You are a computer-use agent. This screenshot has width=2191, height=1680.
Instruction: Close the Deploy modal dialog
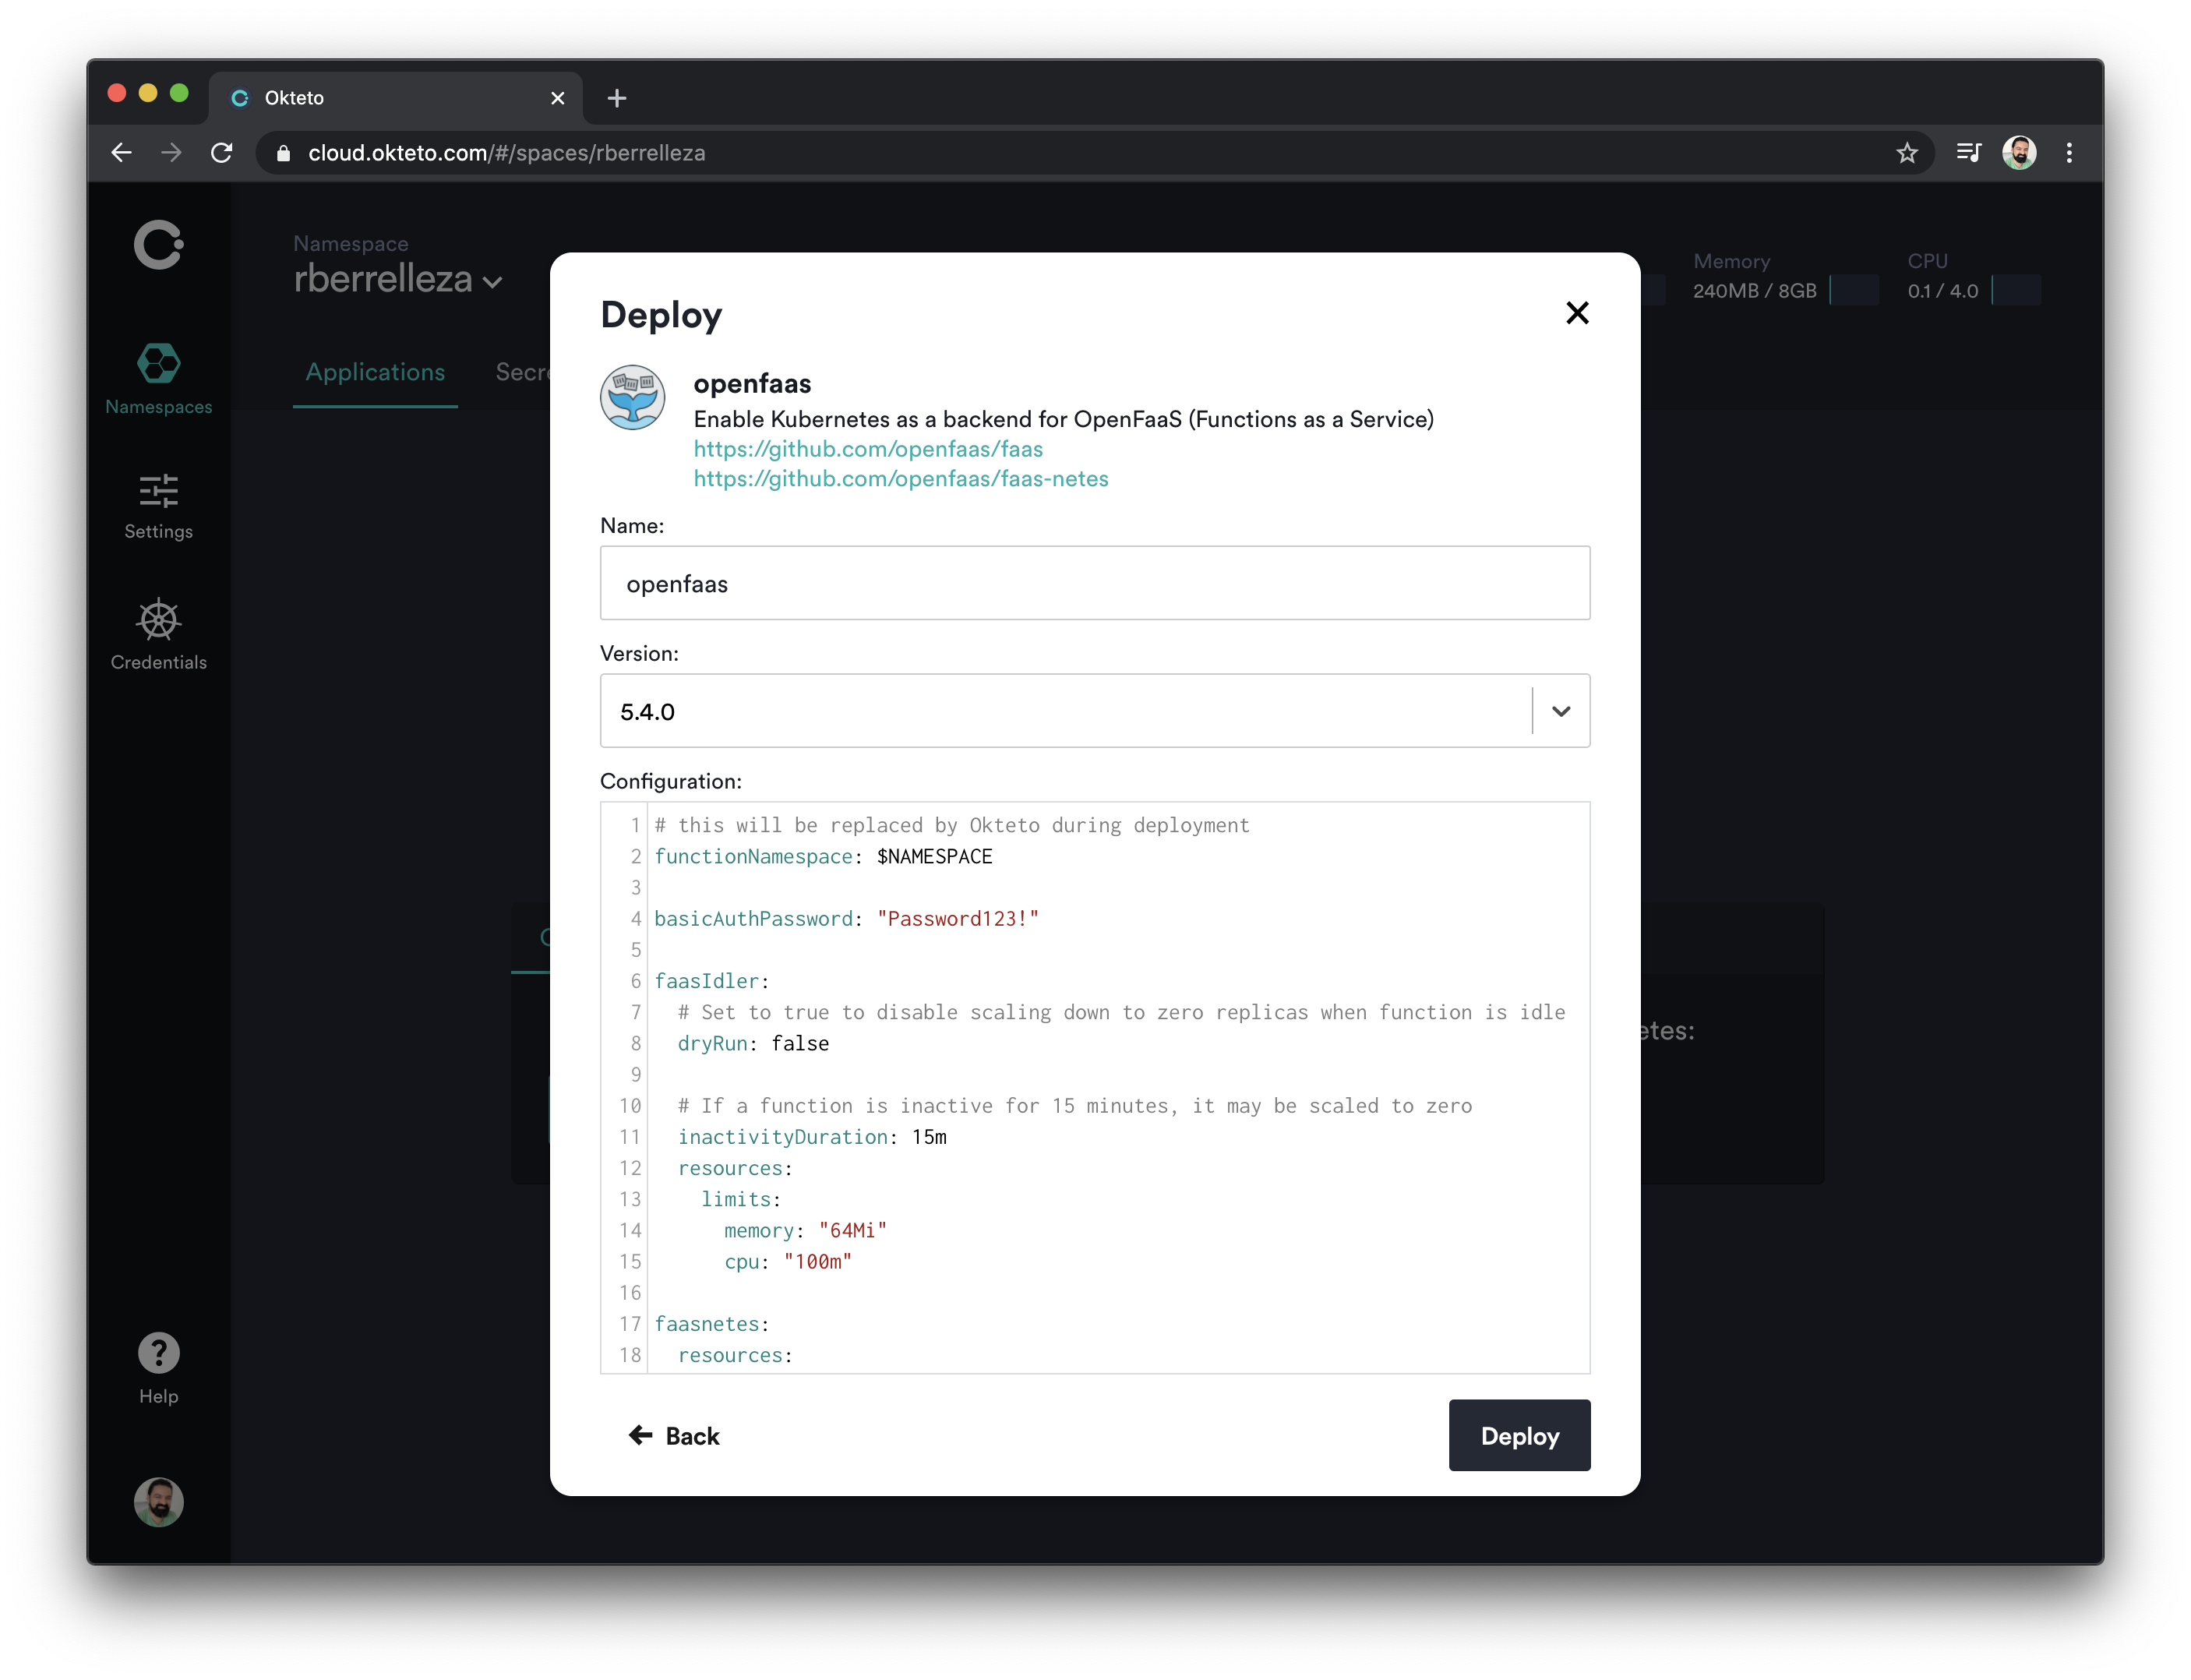pyautogui.click(x=1577, y=312)
